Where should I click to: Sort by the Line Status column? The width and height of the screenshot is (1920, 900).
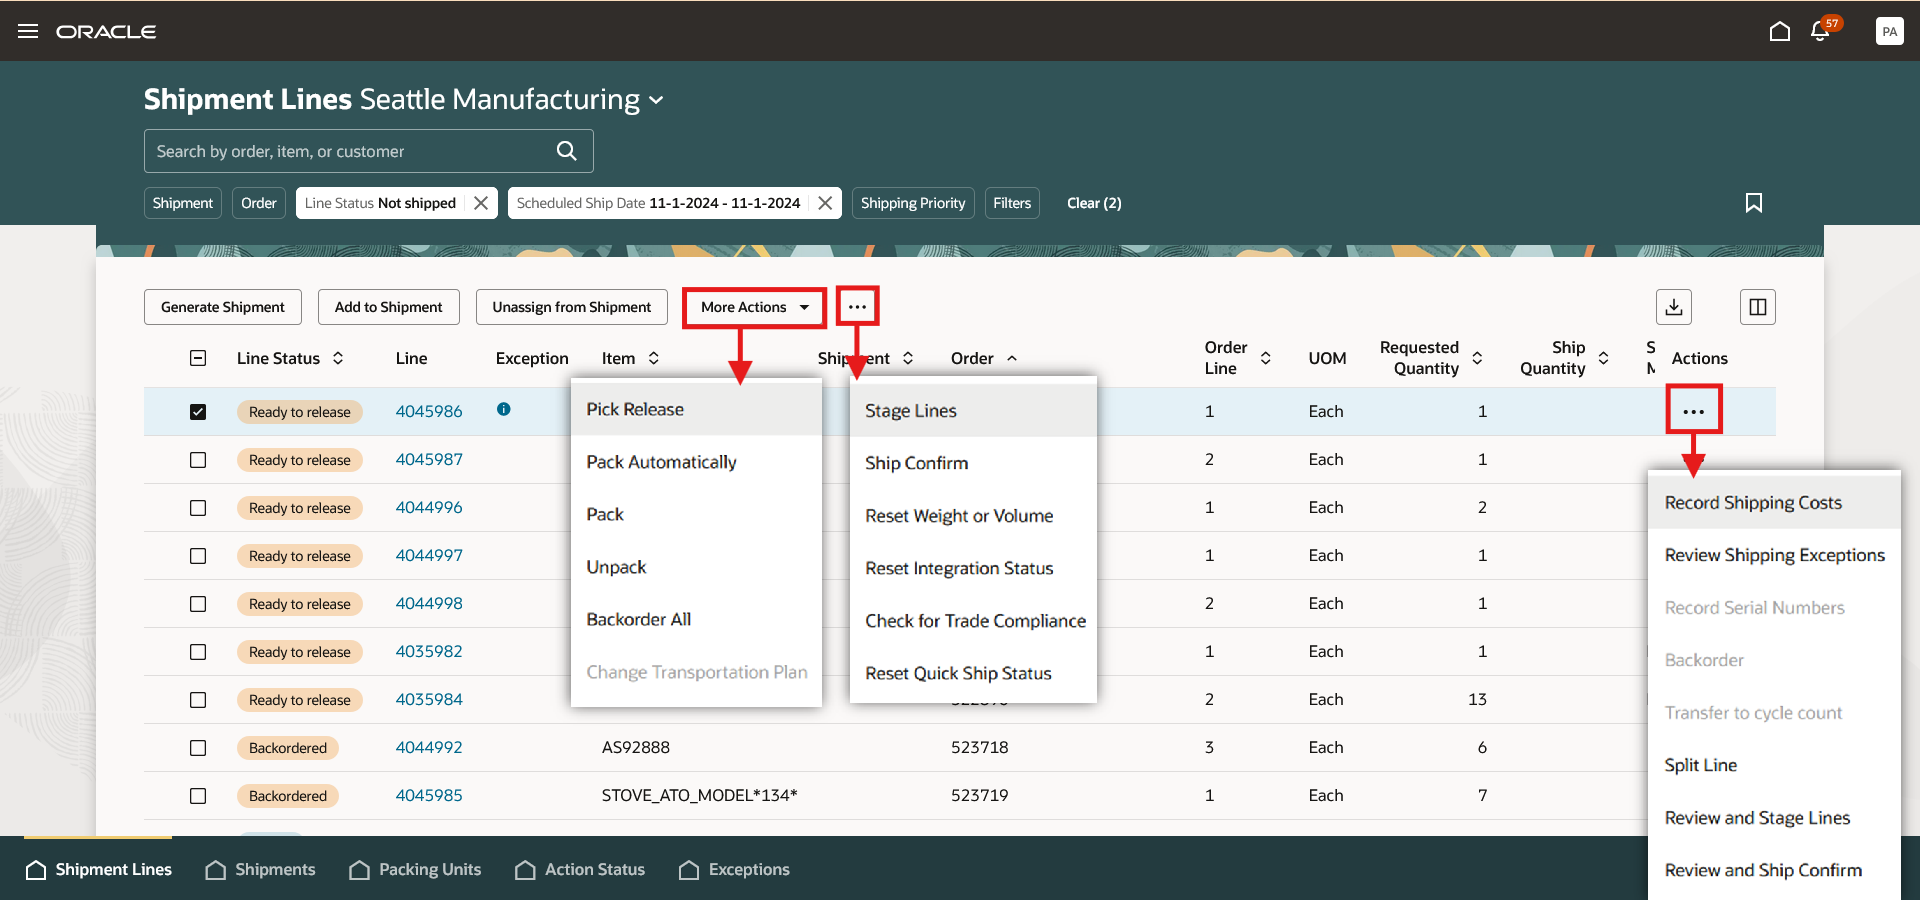pos(338,358)
